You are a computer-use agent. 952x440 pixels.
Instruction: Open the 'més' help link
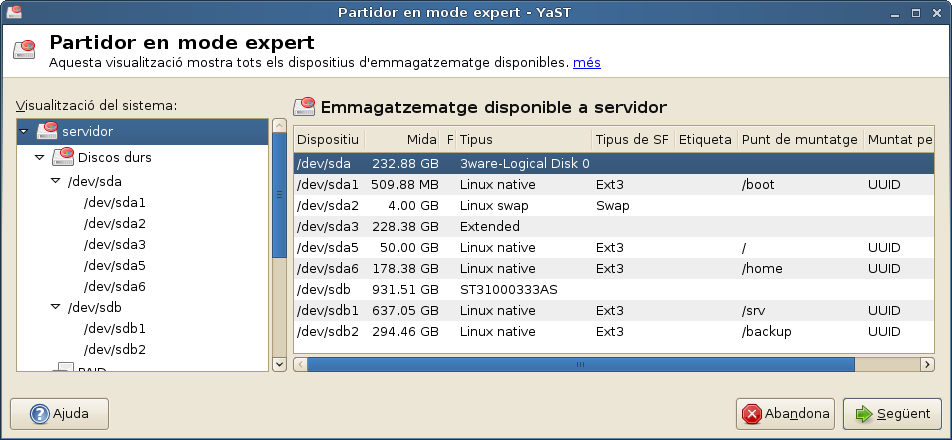click(x=586, y=62)
